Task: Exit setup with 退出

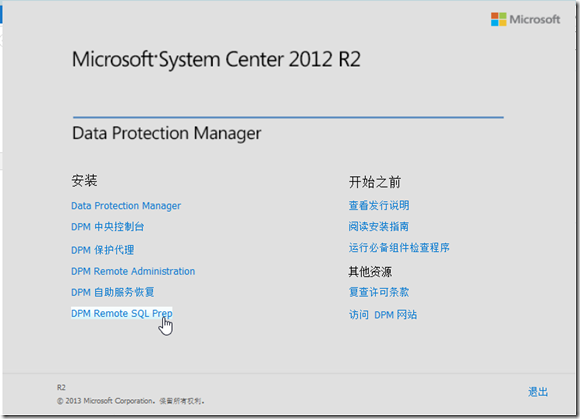Action: coord(538,392)
